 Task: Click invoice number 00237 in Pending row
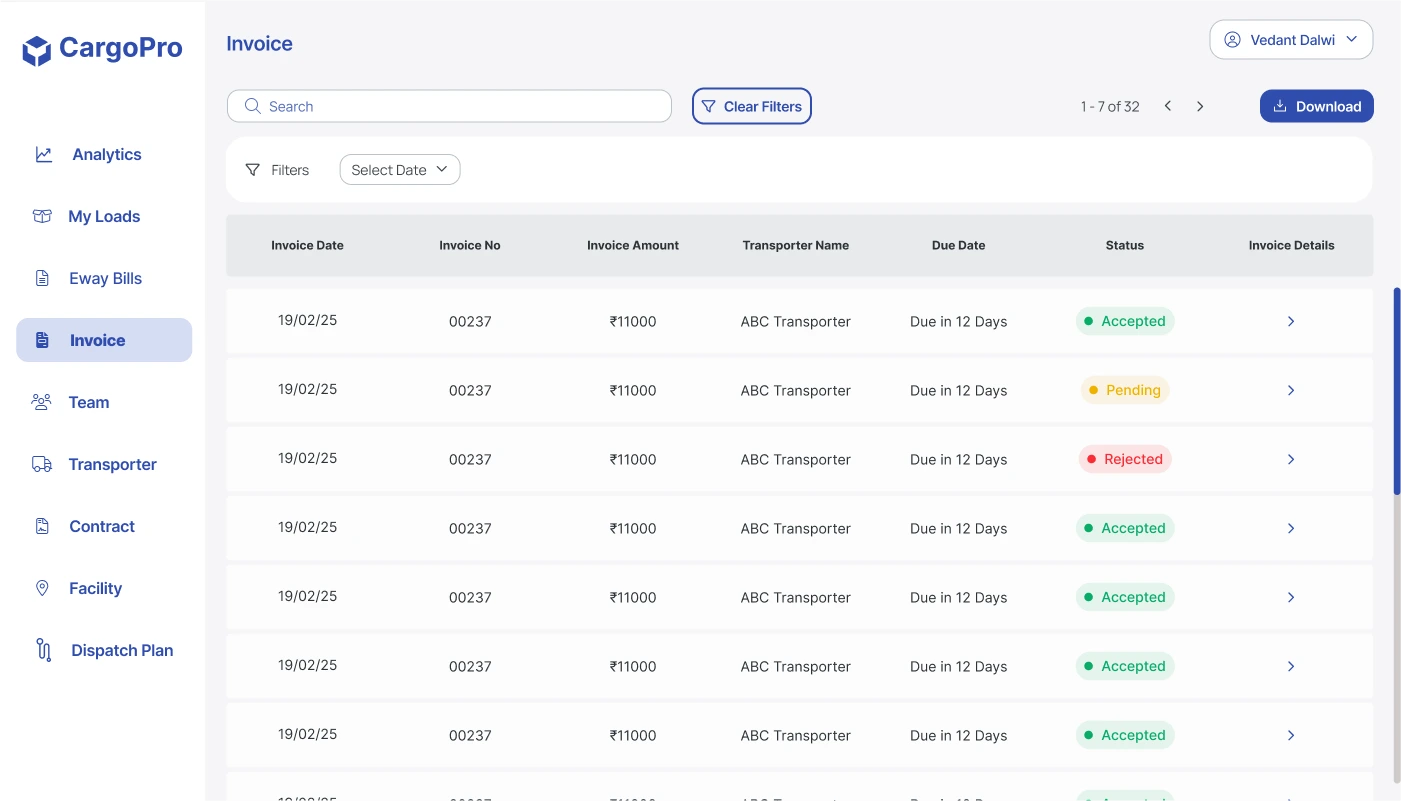pyautogui.click(x=470, y=391)
